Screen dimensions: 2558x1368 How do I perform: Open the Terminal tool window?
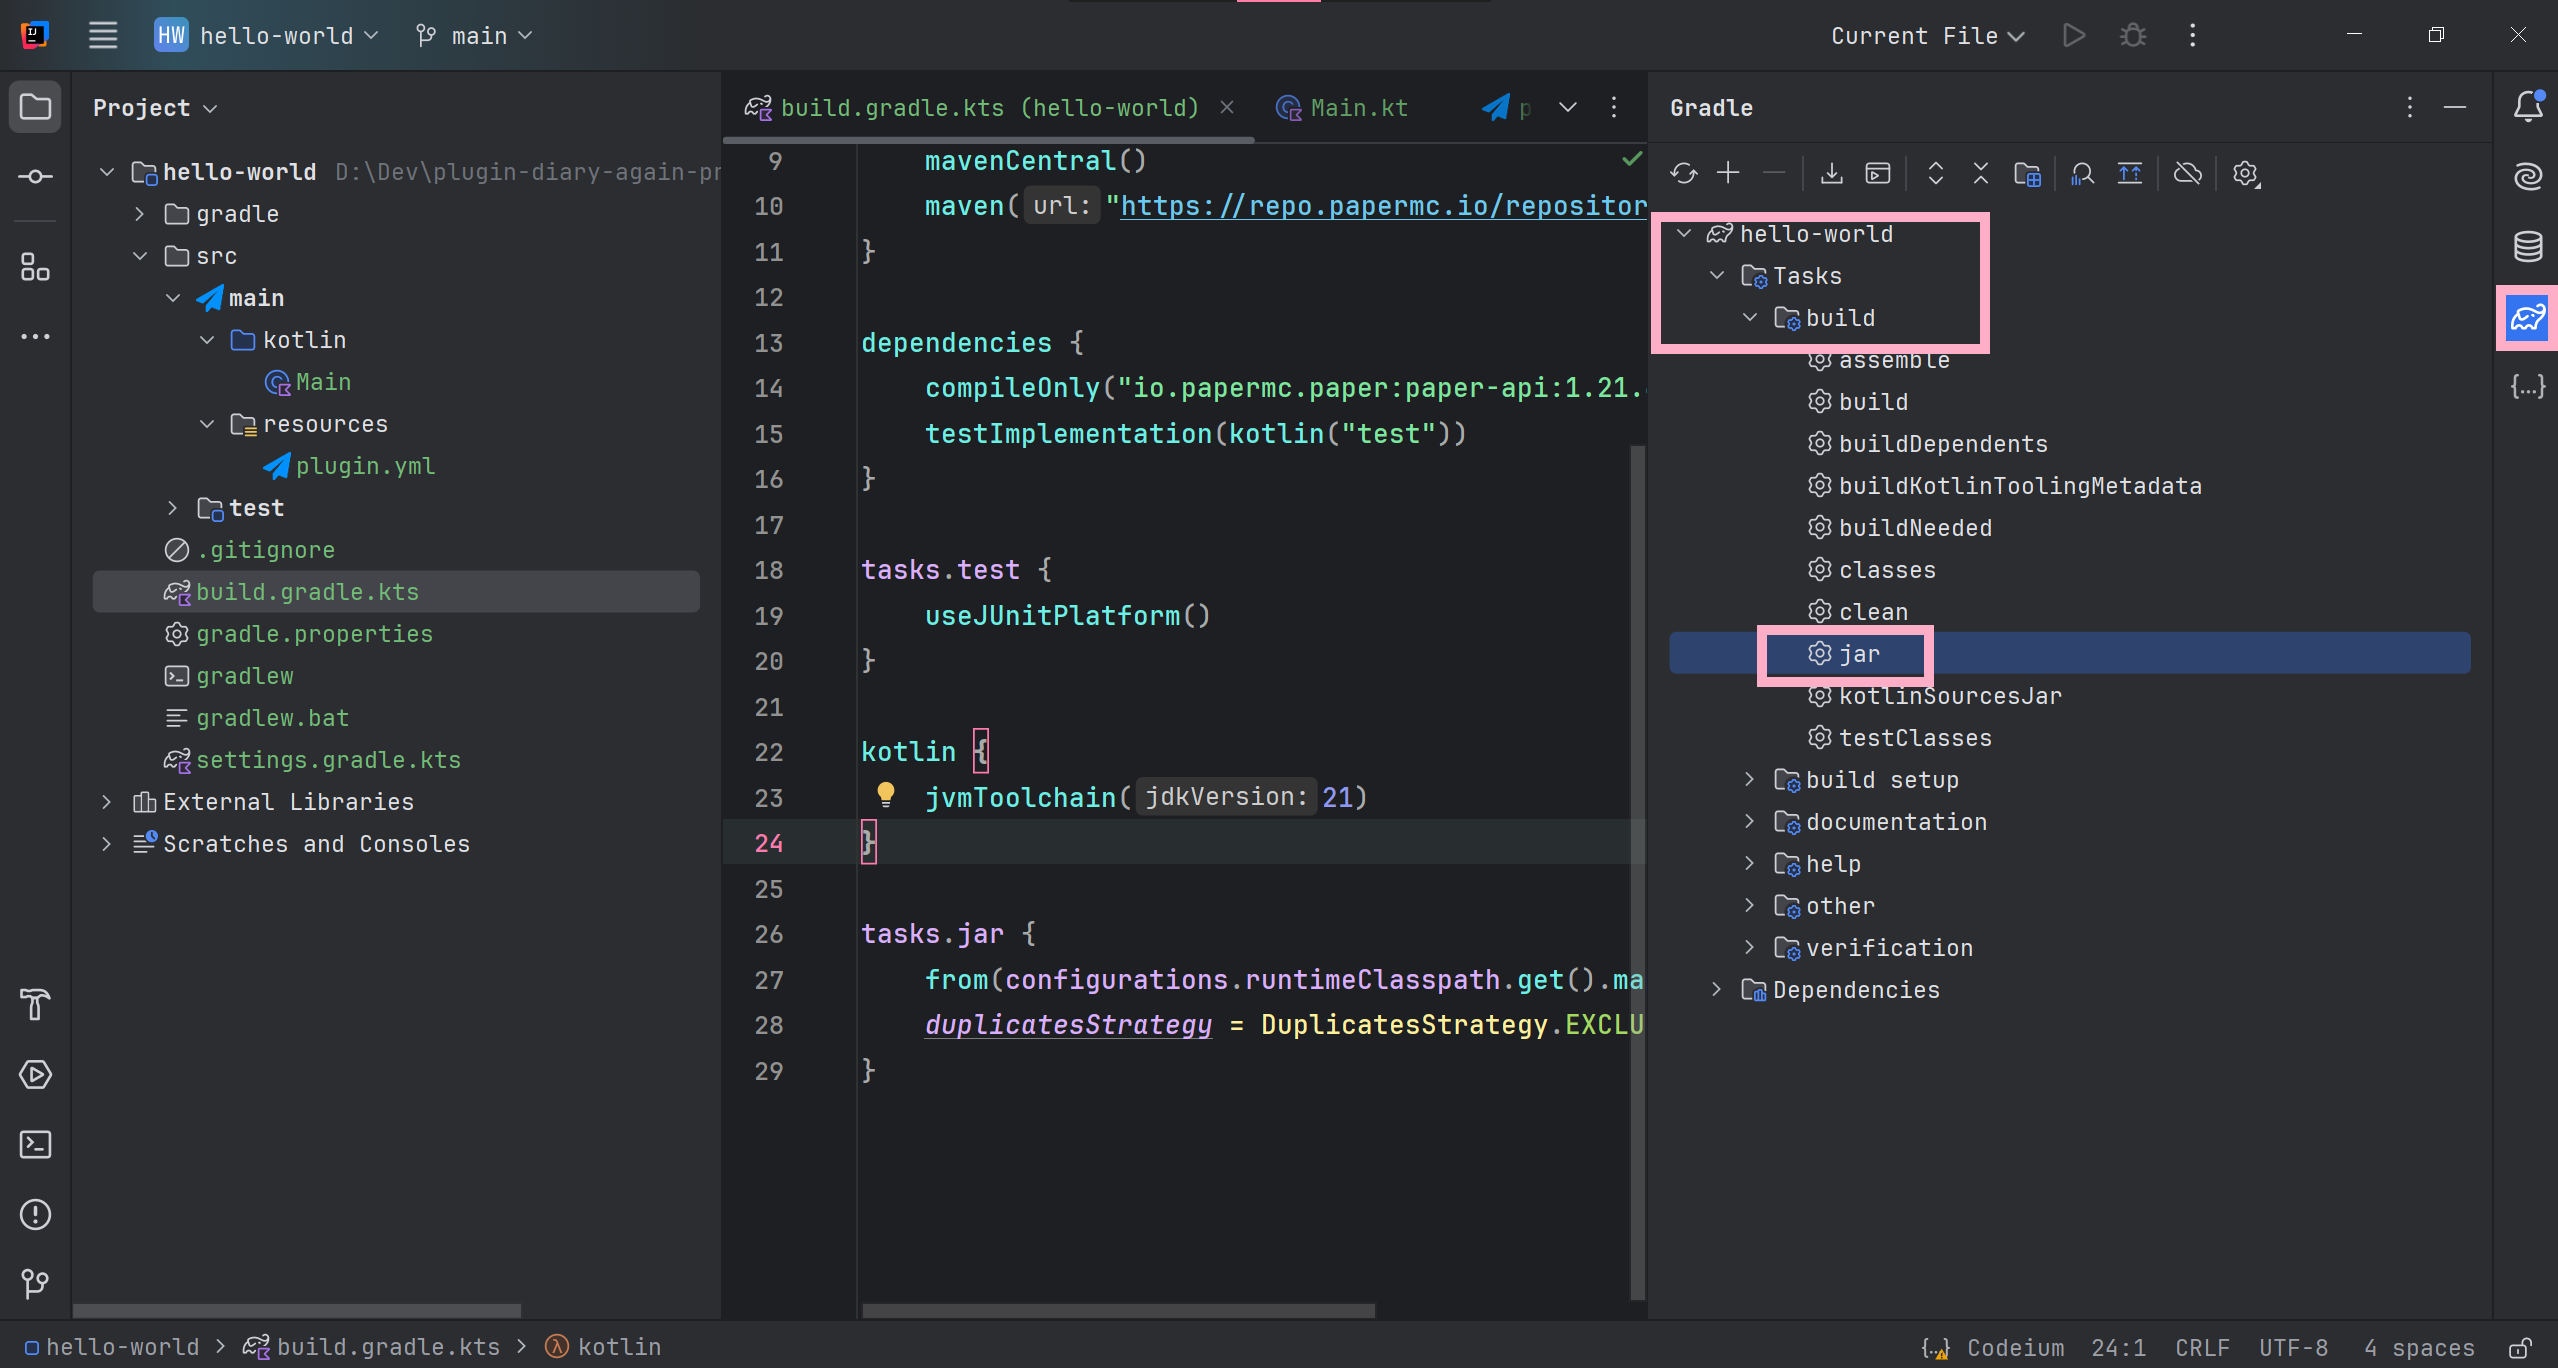35,1144
